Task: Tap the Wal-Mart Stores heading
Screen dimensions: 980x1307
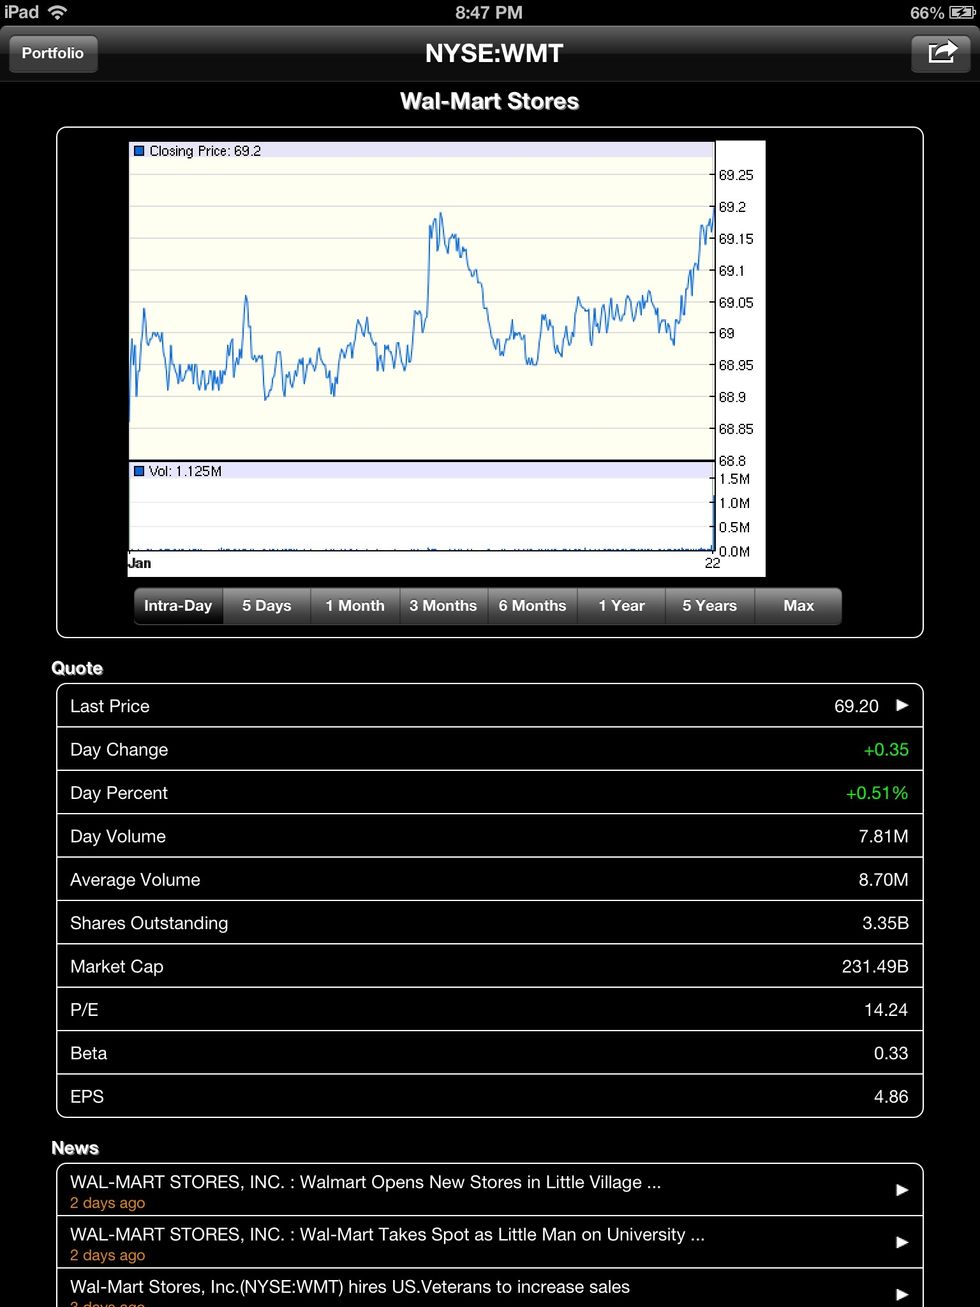Action: coord(490,101)
